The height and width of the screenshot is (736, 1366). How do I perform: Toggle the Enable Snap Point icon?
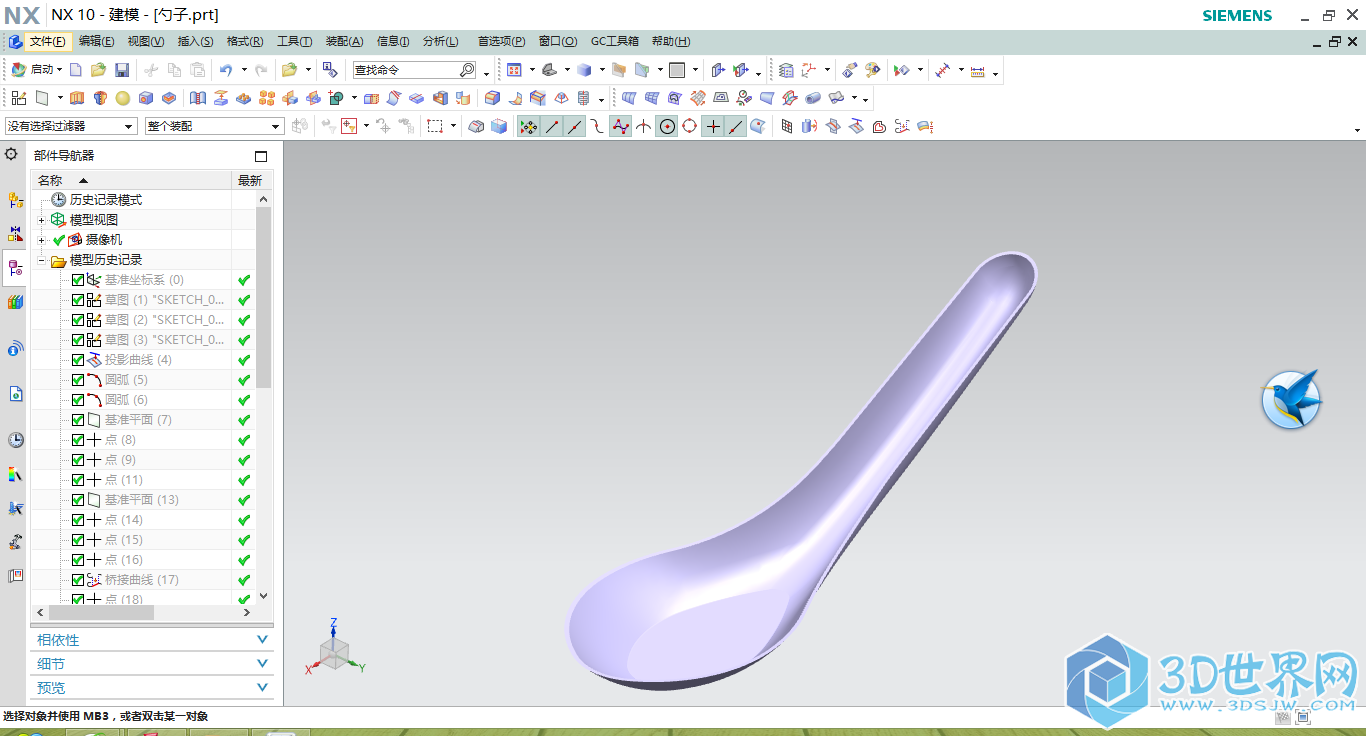[x=528, y=126]
